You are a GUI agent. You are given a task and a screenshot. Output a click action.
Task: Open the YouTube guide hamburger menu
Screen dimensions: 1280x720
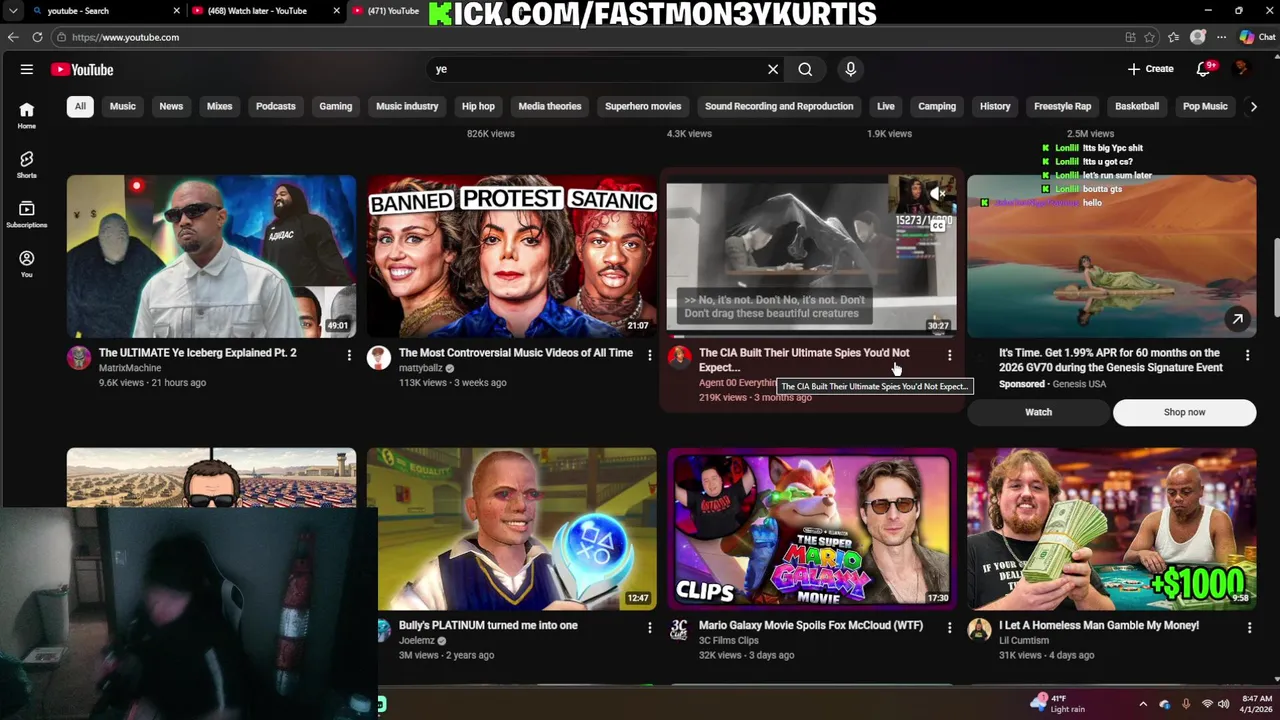click(x=27, y=69)
